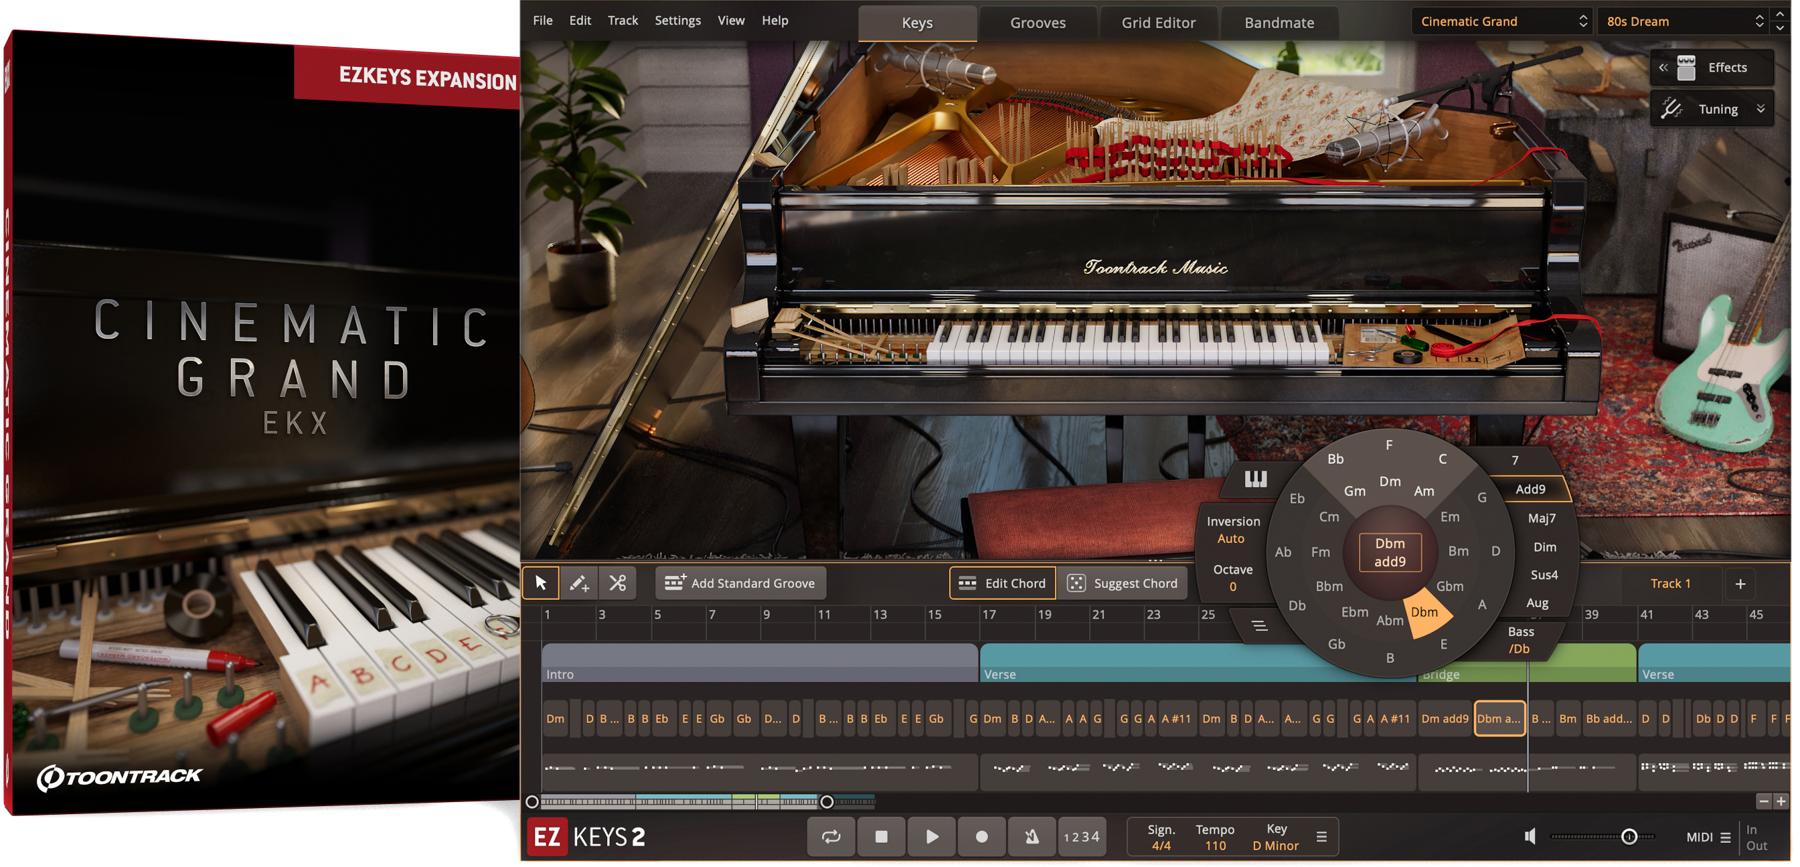This screenshot has height=867, width=1800.
Task: Select the Dbm wedge on chord wheel
Action: click(x=1427, y=613)
